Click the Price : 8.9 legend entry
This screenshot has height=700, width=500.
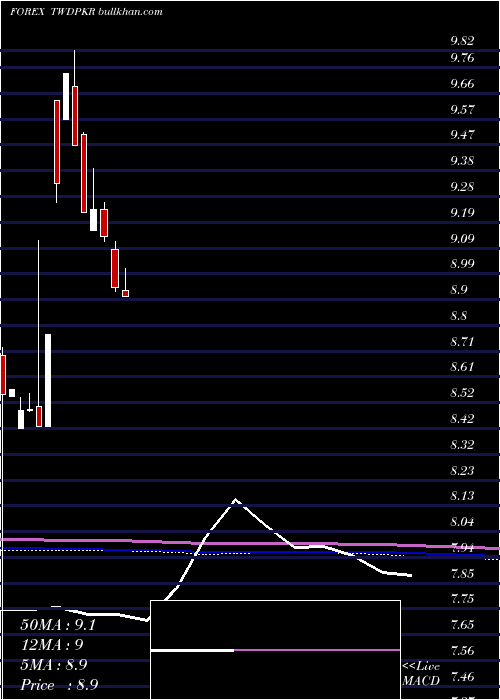59,685
